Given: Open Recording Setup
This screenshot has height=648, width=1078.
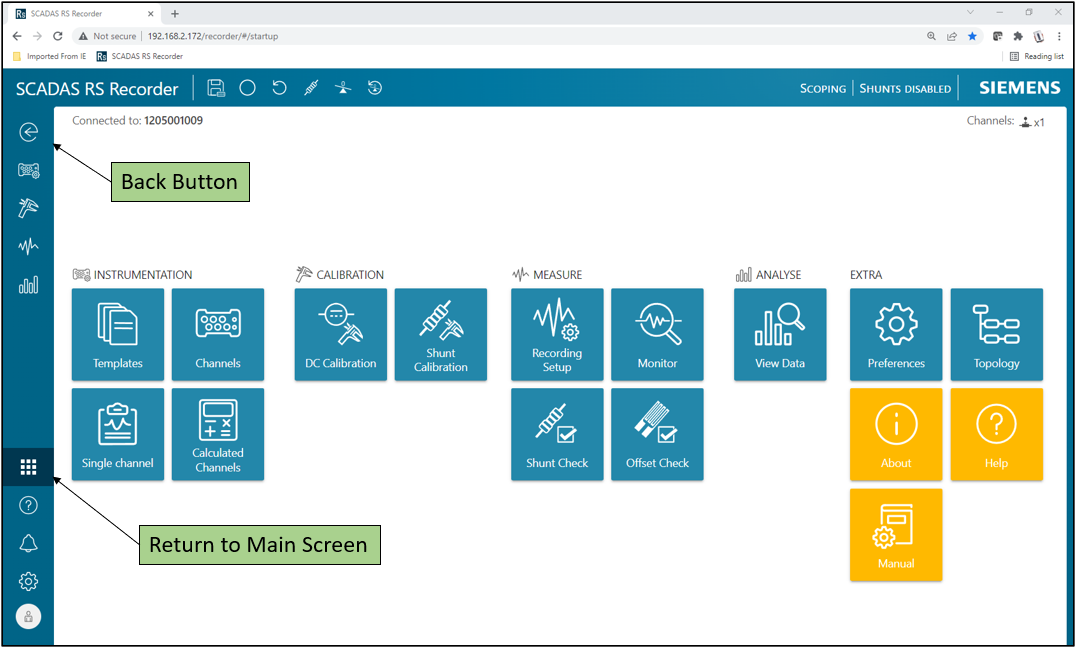Looking at the screenshot, I should tap(557, 334).
